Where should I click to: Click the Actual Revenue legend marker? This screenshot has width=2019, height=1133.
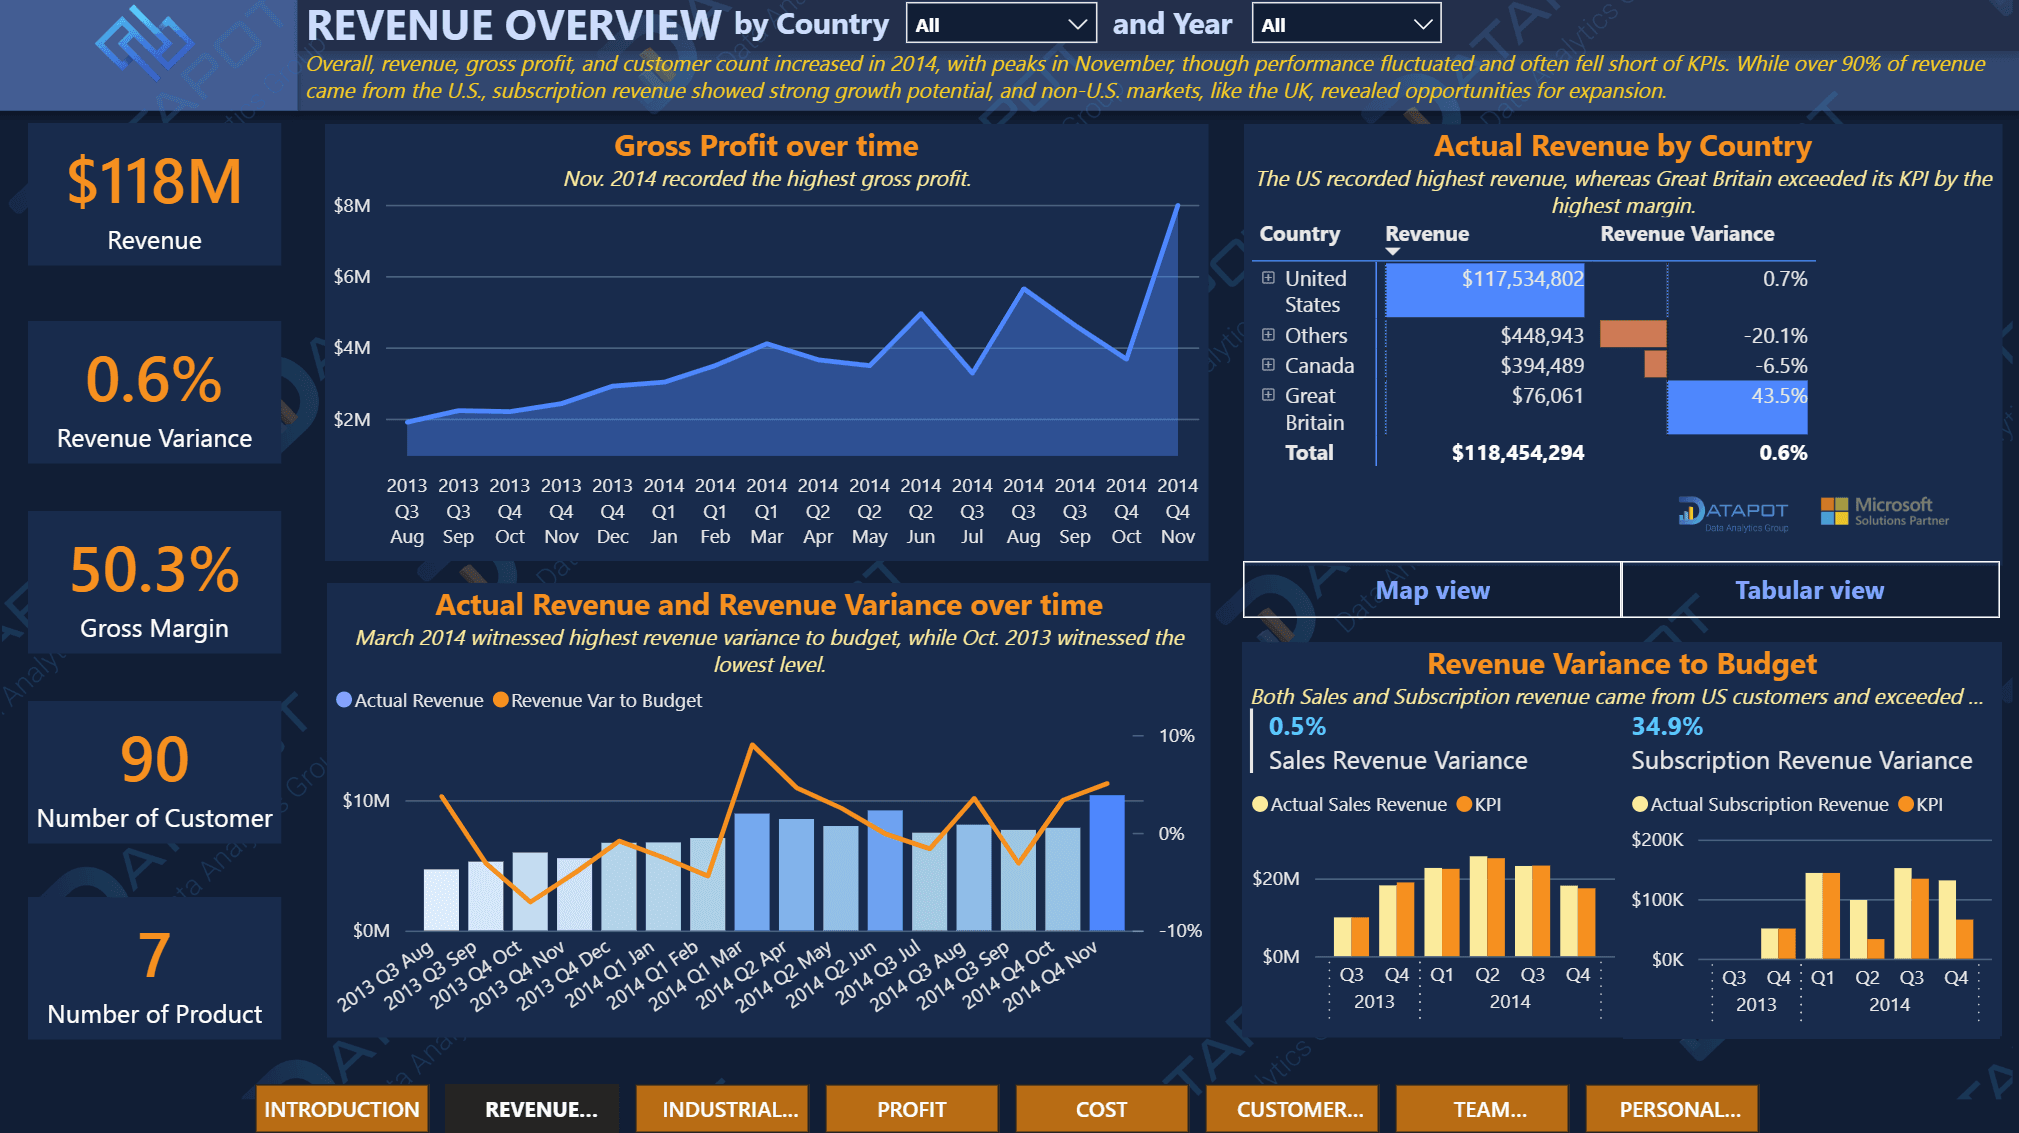tap(344, 700)
